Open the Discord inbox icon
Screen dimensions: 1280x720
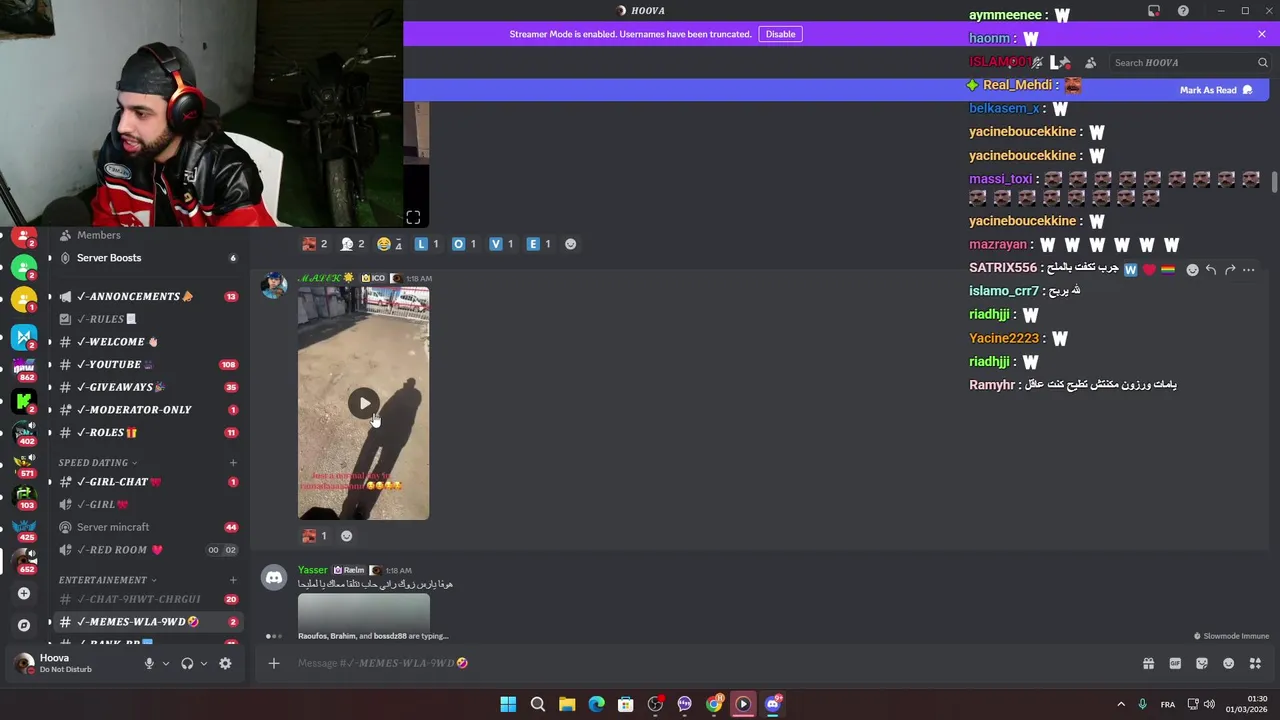click(x=1154, y=11)
